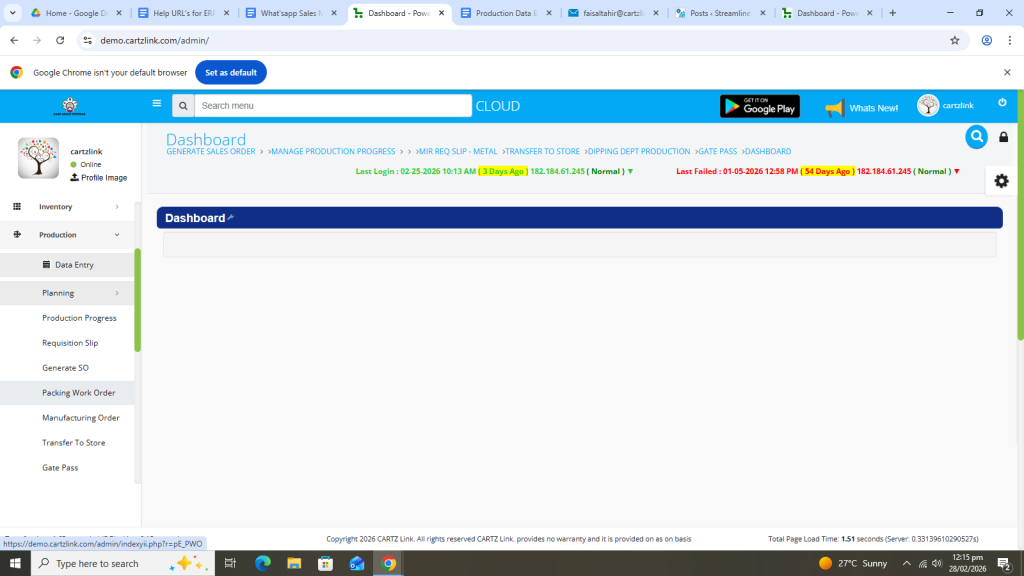This screenshot has height=576, width=1024.
Task: Bookmark this page with star icon
Action: point(954,40)
